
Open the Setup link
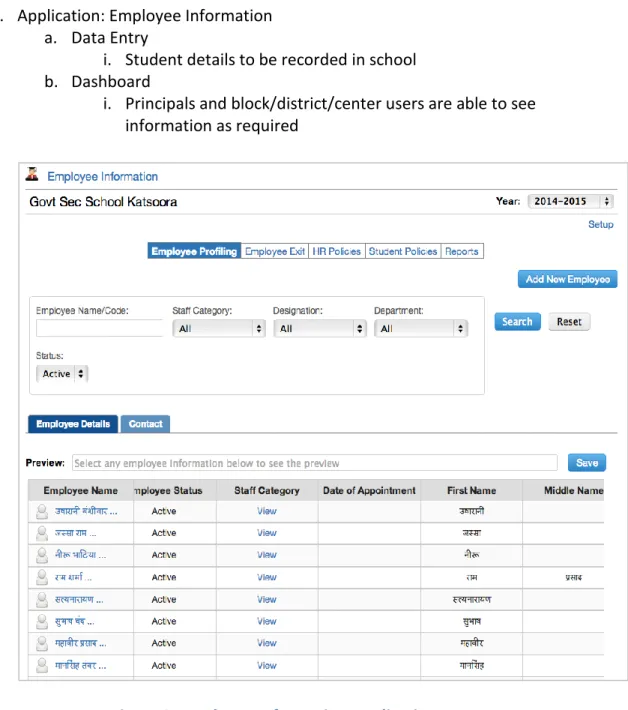coord(601,225)
